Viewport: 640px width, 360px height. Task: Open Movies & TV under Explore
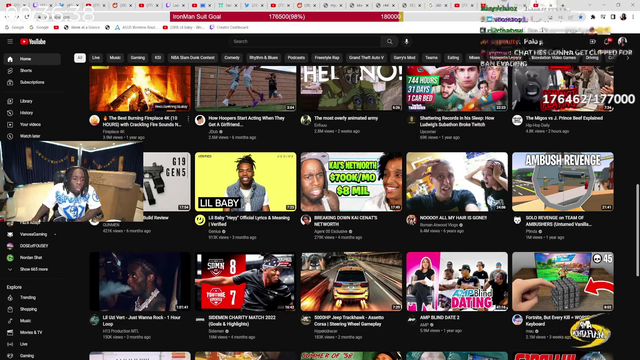coord(32,333)
